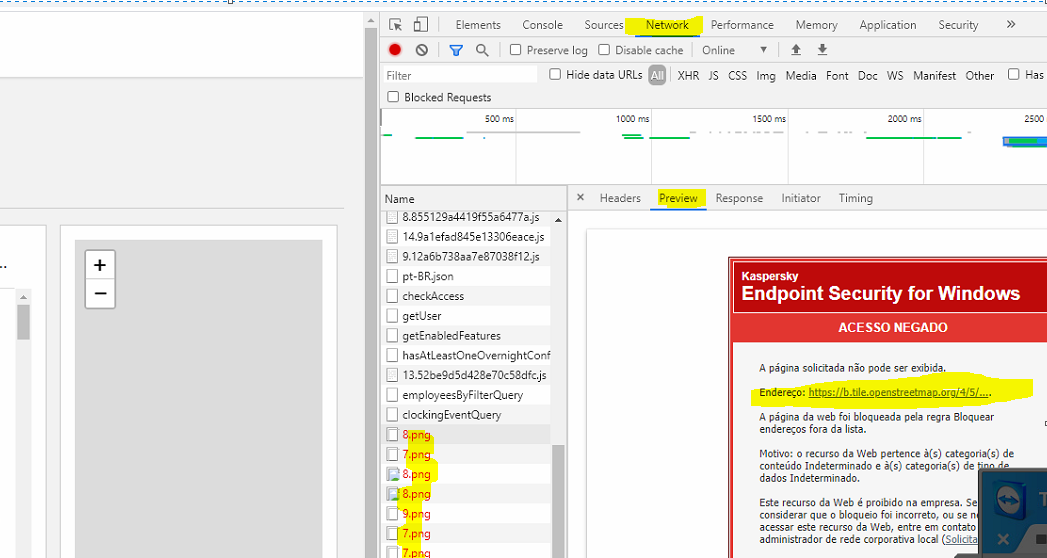Enable the Preserve log checkbox
The image size is (1047, 558).
pos(516,50)
